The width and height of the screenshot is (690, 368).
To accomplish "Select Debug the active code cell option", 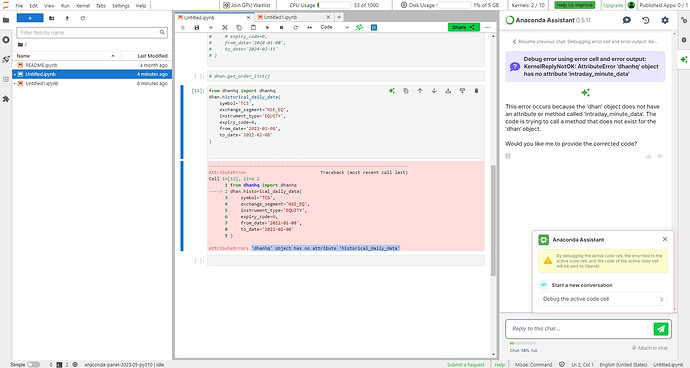I will (603, 299).
